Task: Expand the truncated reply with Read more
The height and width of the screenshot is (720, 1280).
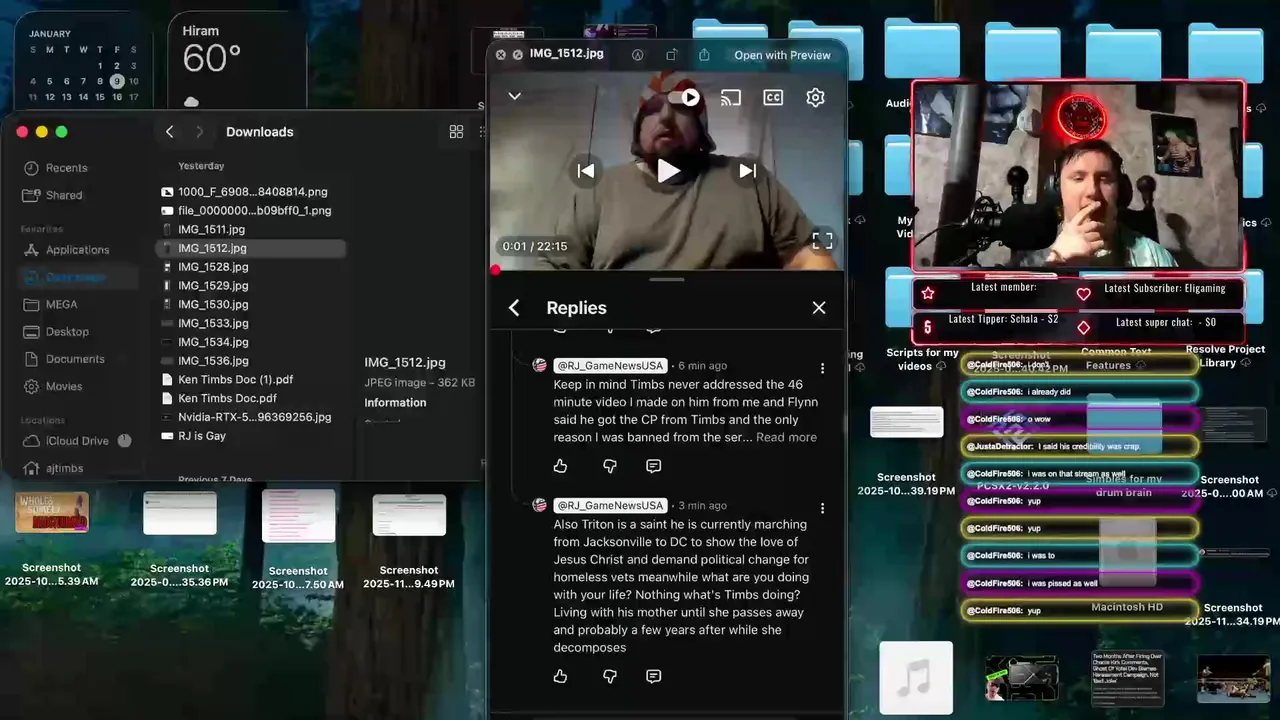Action: (786, 437)
